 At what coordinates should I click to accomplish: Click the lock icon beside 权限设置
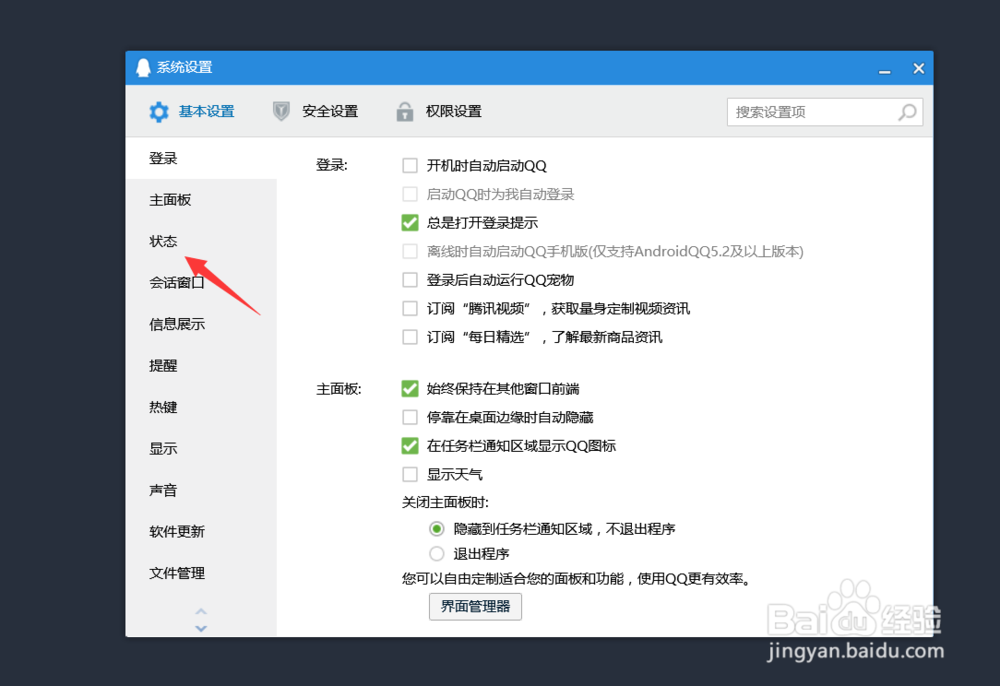405,111
